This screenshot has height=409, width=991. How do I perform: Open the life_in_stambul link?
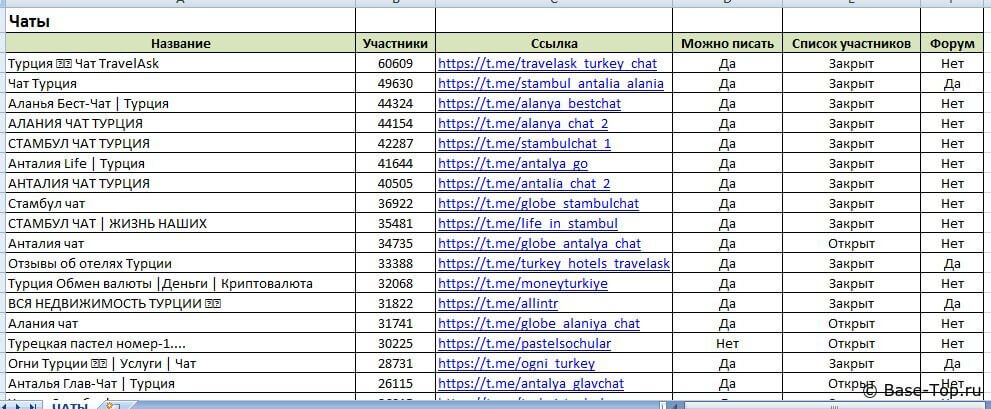coord(527,224)
